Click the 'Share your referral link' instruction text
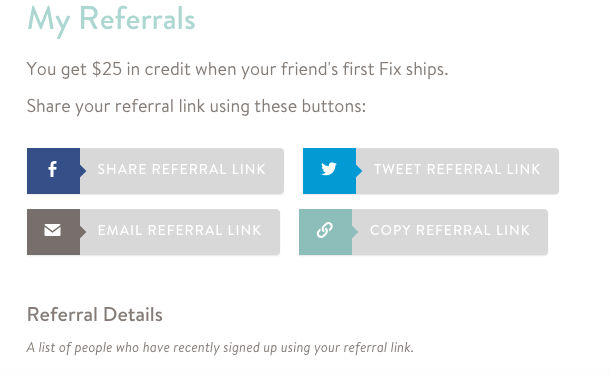Viewport: 610px width, 375px height. (x=196, y=106)
